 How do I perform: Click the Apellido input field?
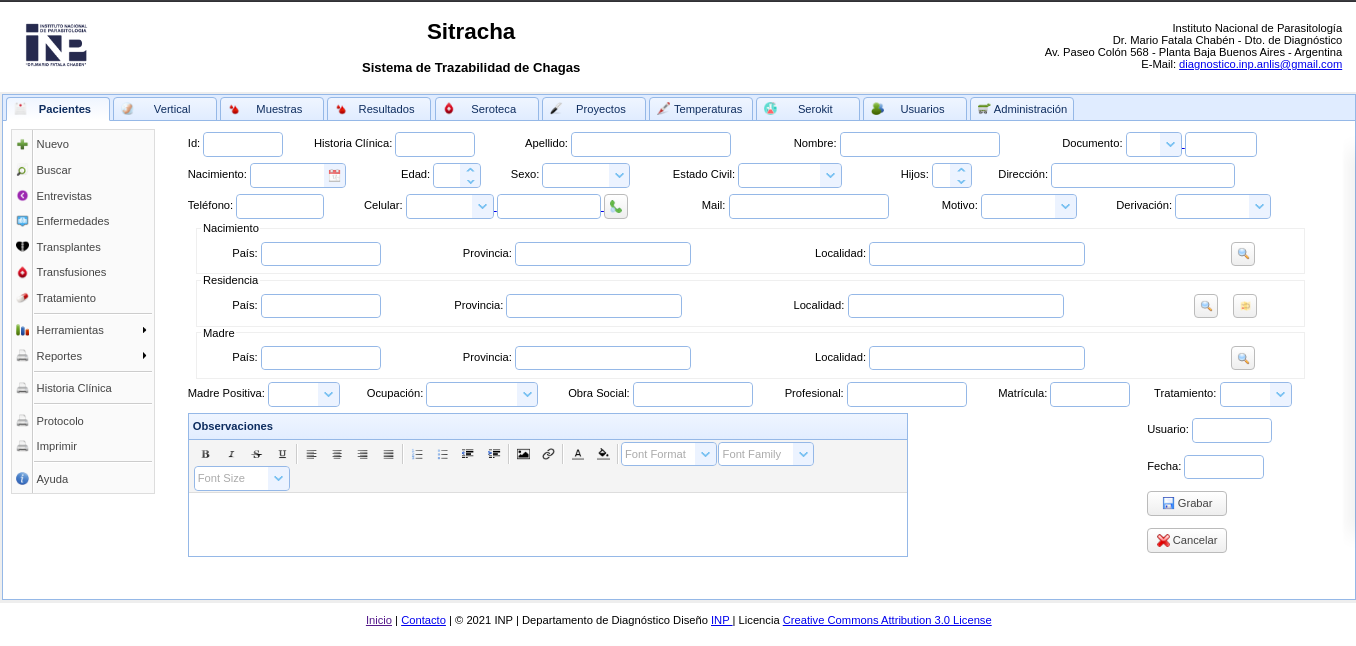[650, 145]
